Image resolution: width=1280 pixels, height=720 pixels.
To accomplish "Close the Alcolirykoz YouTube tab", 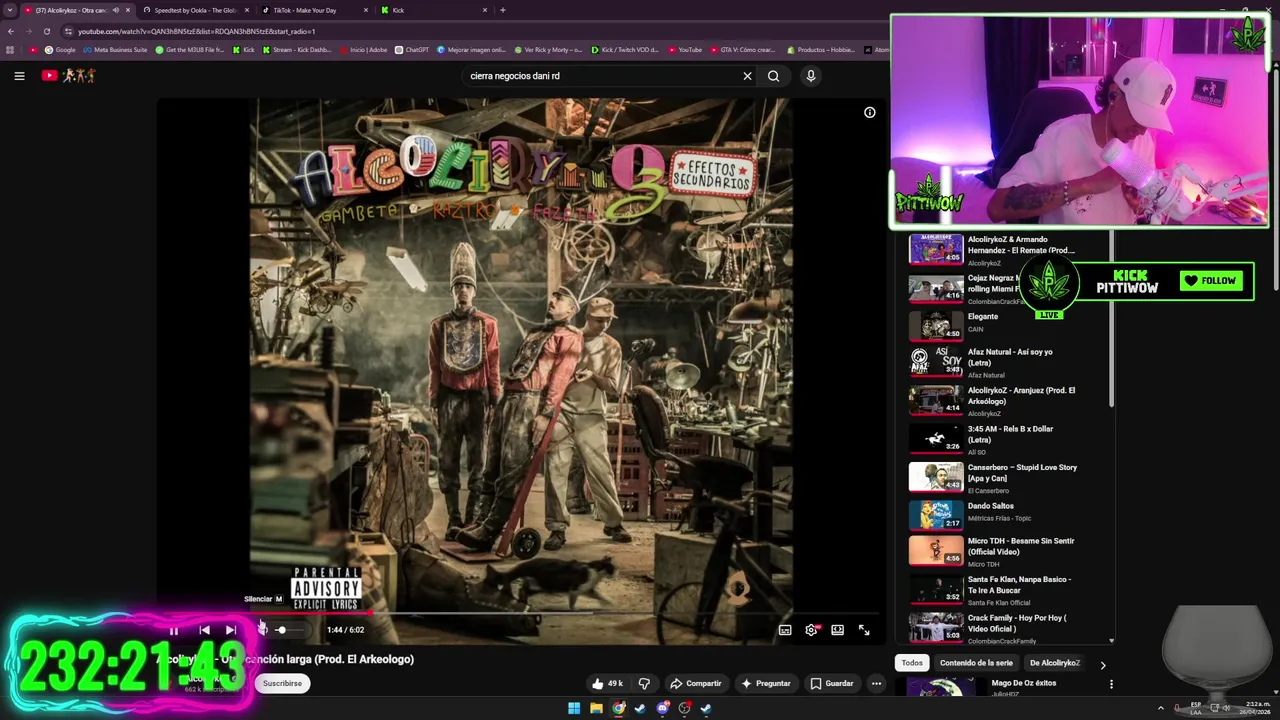I will pyautogui.click(x=128, y=10).
